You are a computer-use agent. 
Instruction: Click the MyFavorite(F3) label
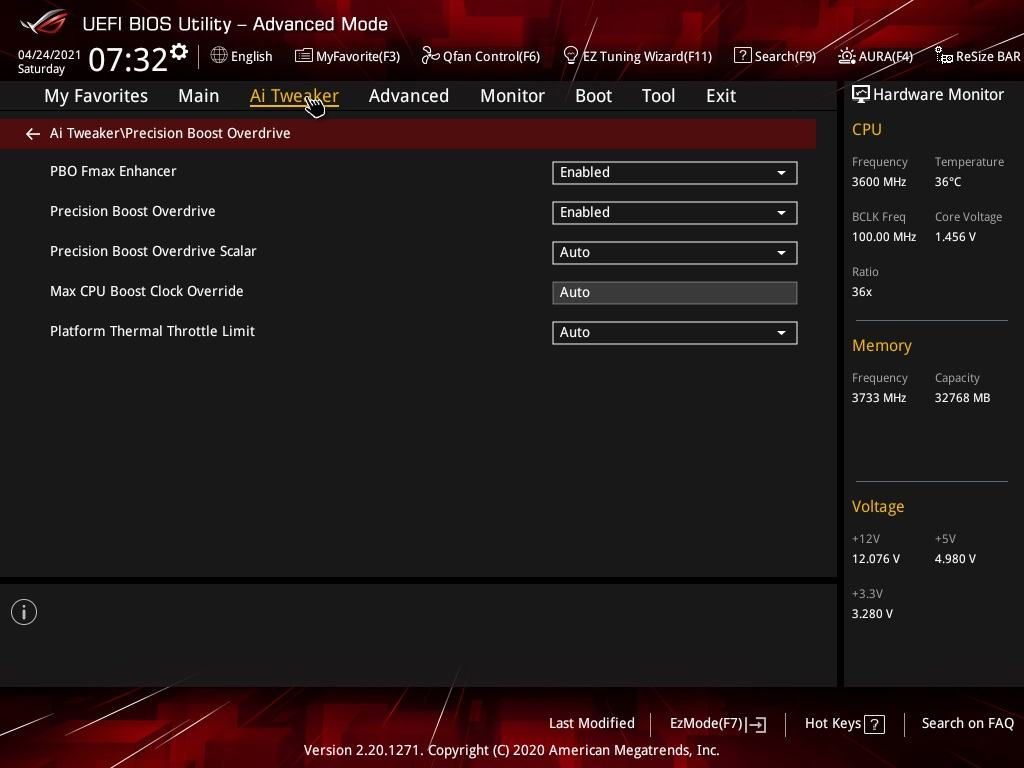tap(358, 57)
